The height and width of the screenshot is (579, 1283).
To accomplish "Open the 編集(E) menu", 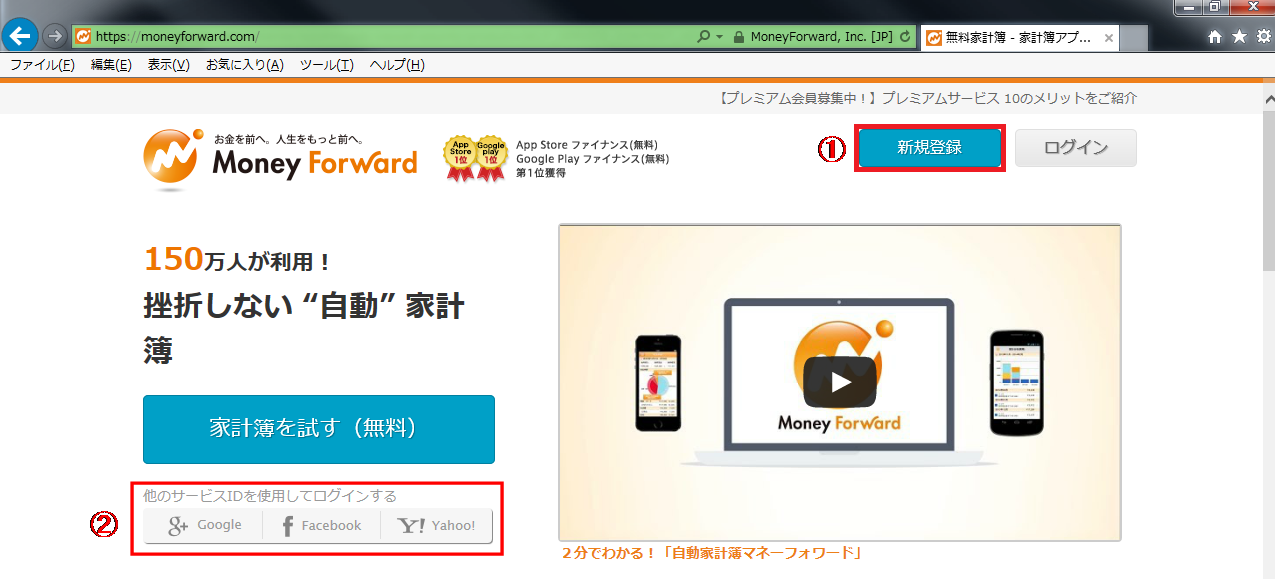I will point(111,65).
